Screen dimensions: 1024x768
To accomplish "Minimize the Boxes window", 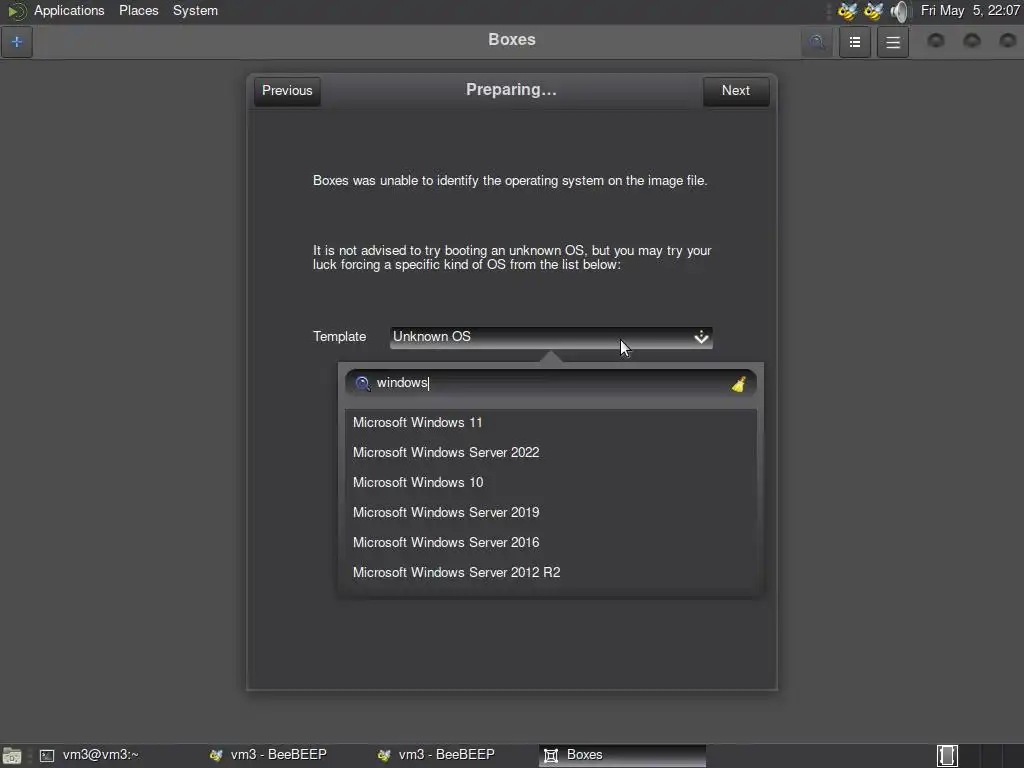I will point(936,40).
